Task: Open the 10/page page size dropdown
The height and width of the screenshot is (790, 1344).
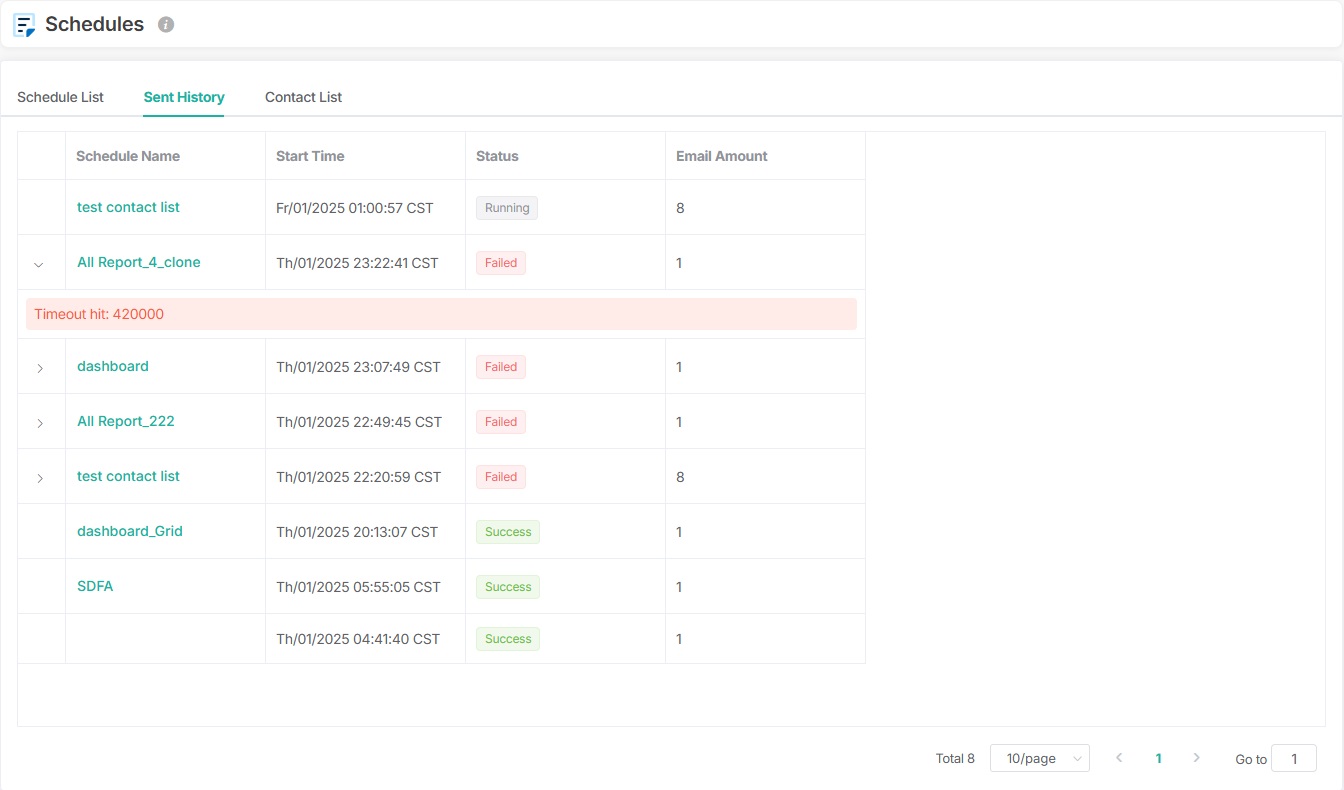Action: 1039,759
